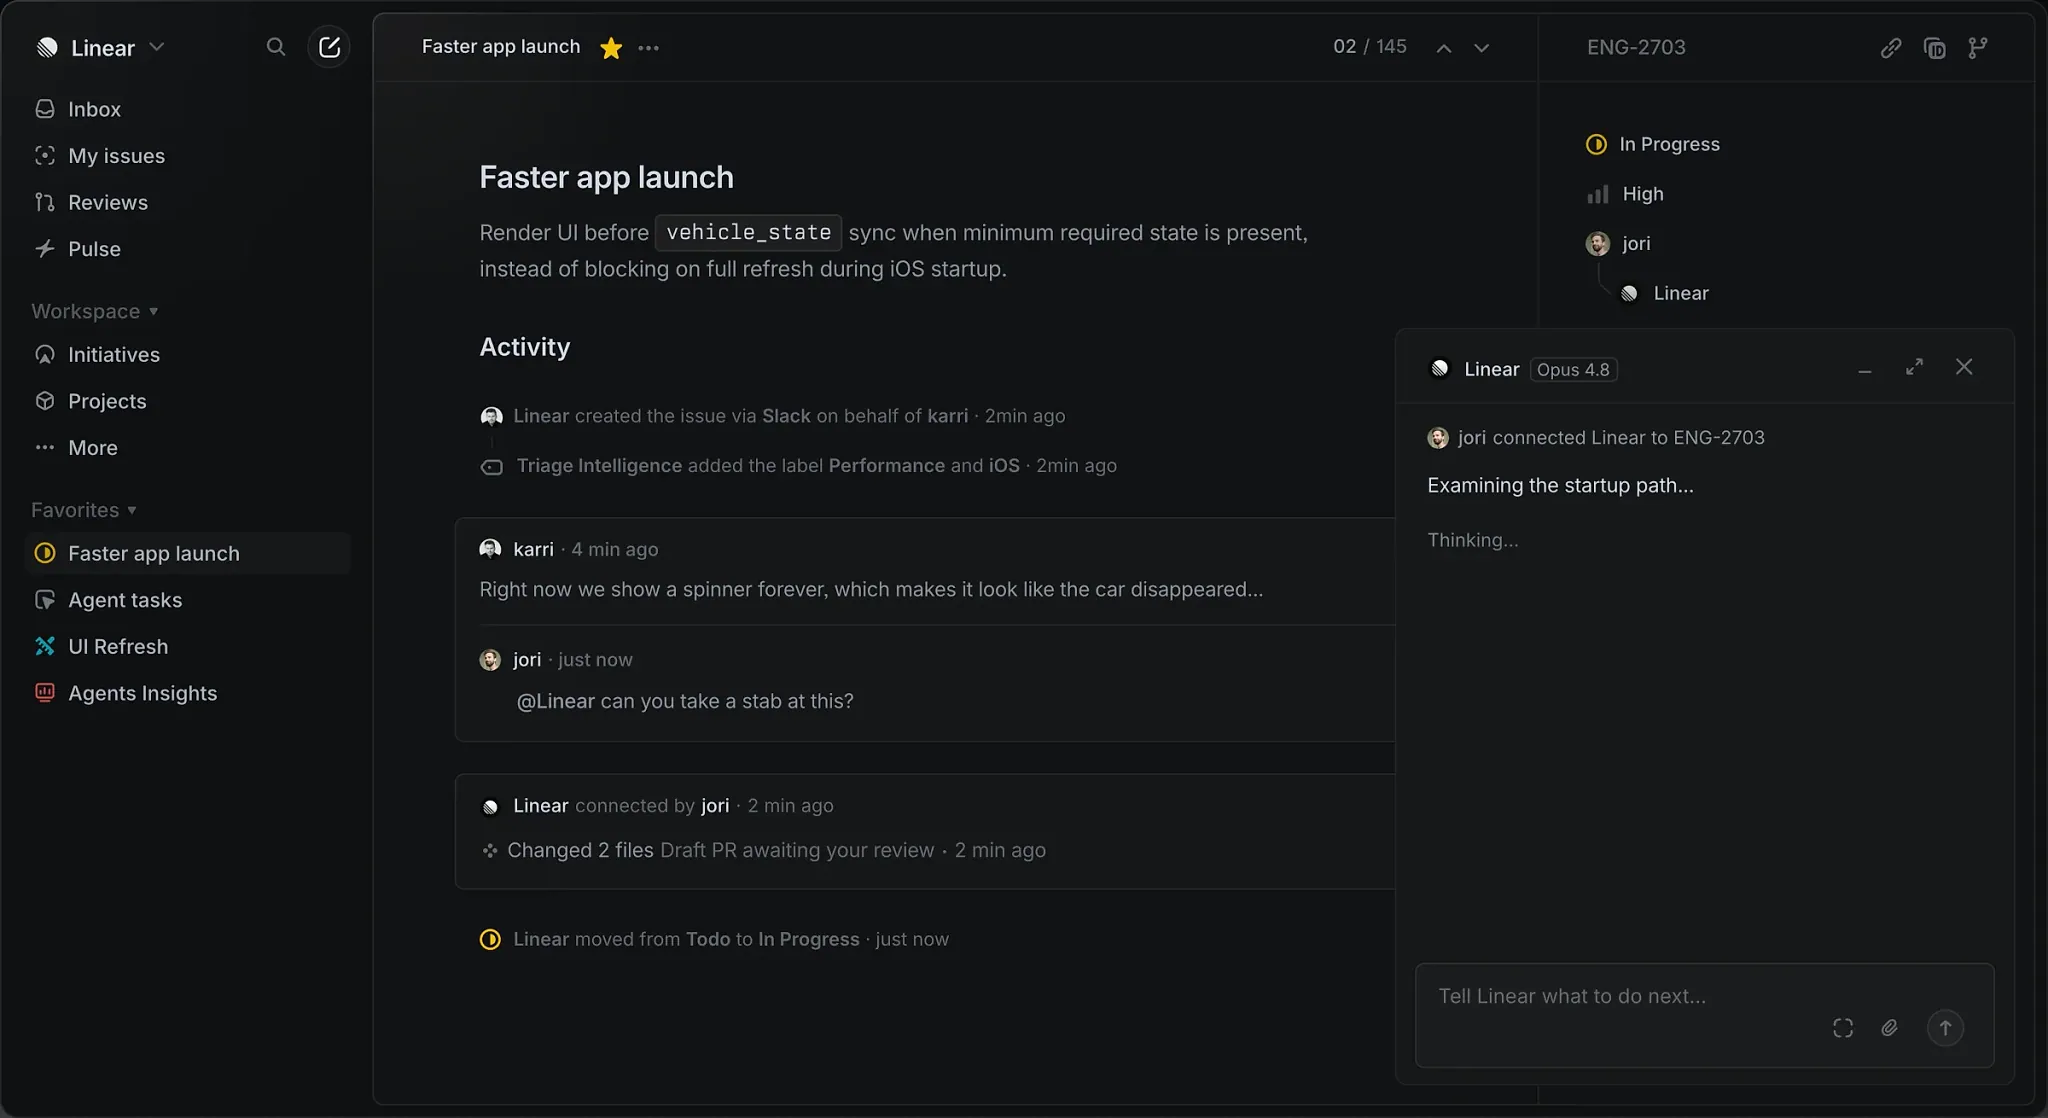Open karri's comment about the spinner

coord(871,589)
